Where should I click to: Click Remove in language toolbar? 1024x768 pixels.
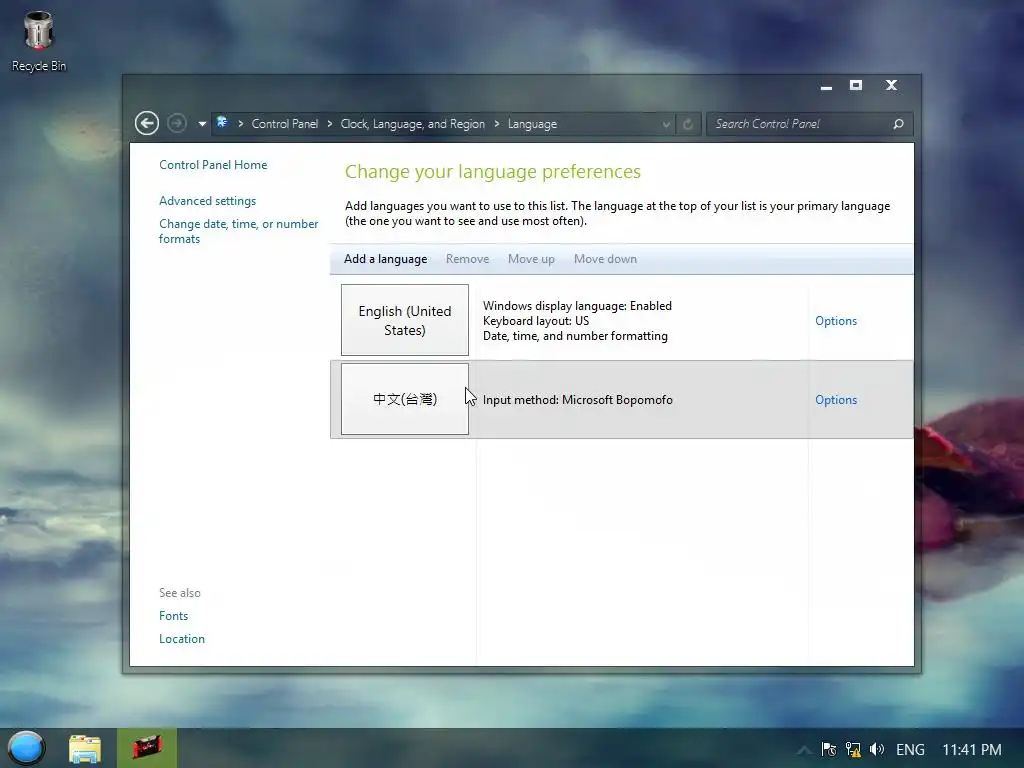(x=467, y=259)
